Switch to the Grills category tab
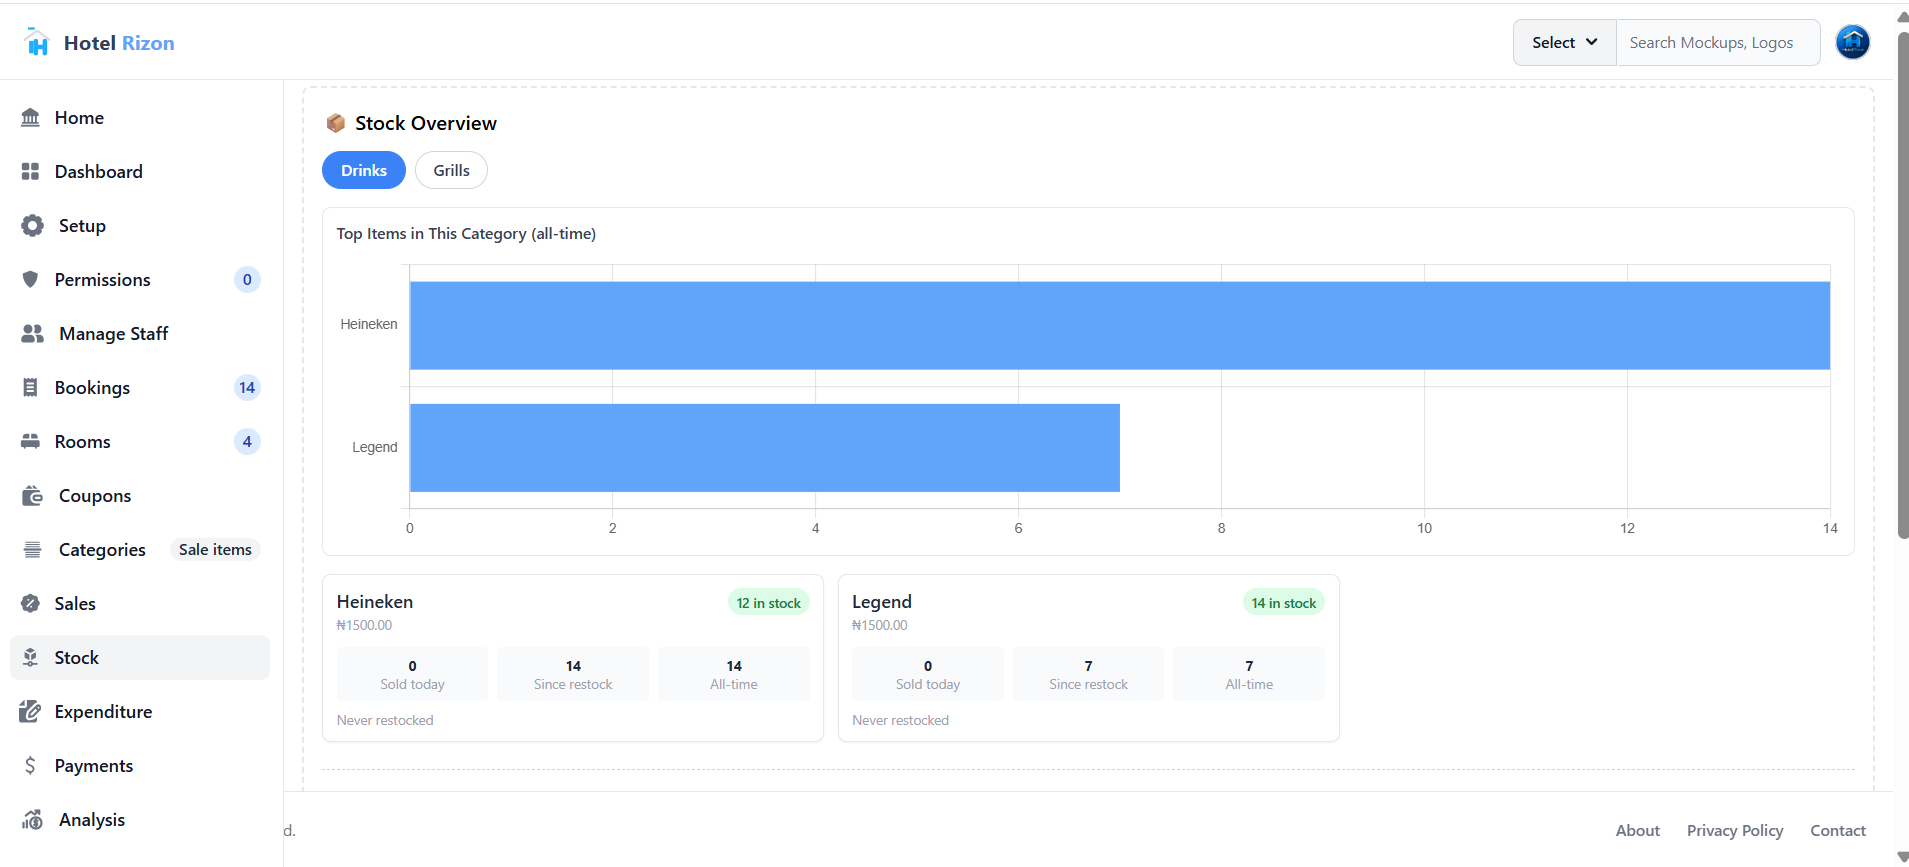 (x=451, y=170)
